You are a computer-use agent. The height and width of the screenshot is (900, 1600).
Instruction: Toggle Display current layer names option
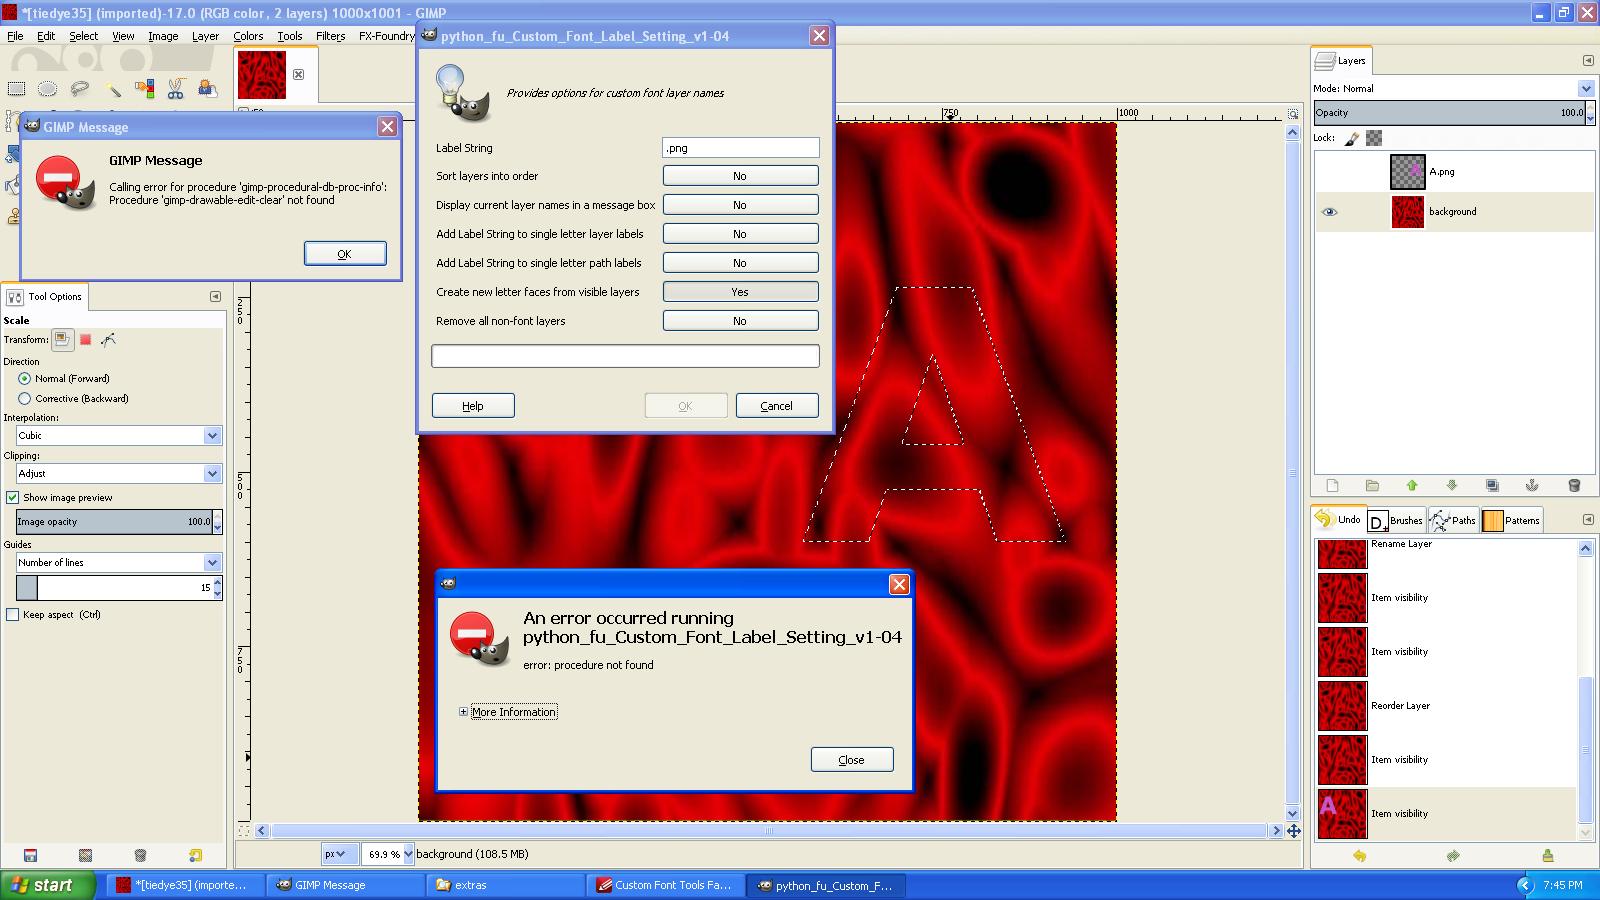[740, 205]
